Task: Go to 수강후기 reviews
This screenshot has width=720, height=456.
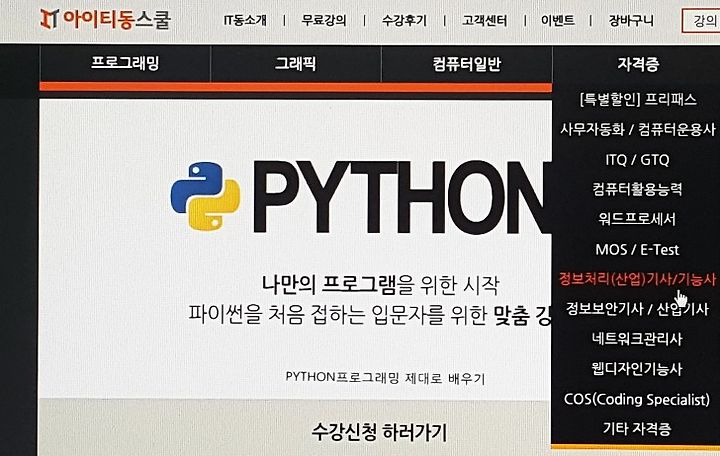Action: 404,21
